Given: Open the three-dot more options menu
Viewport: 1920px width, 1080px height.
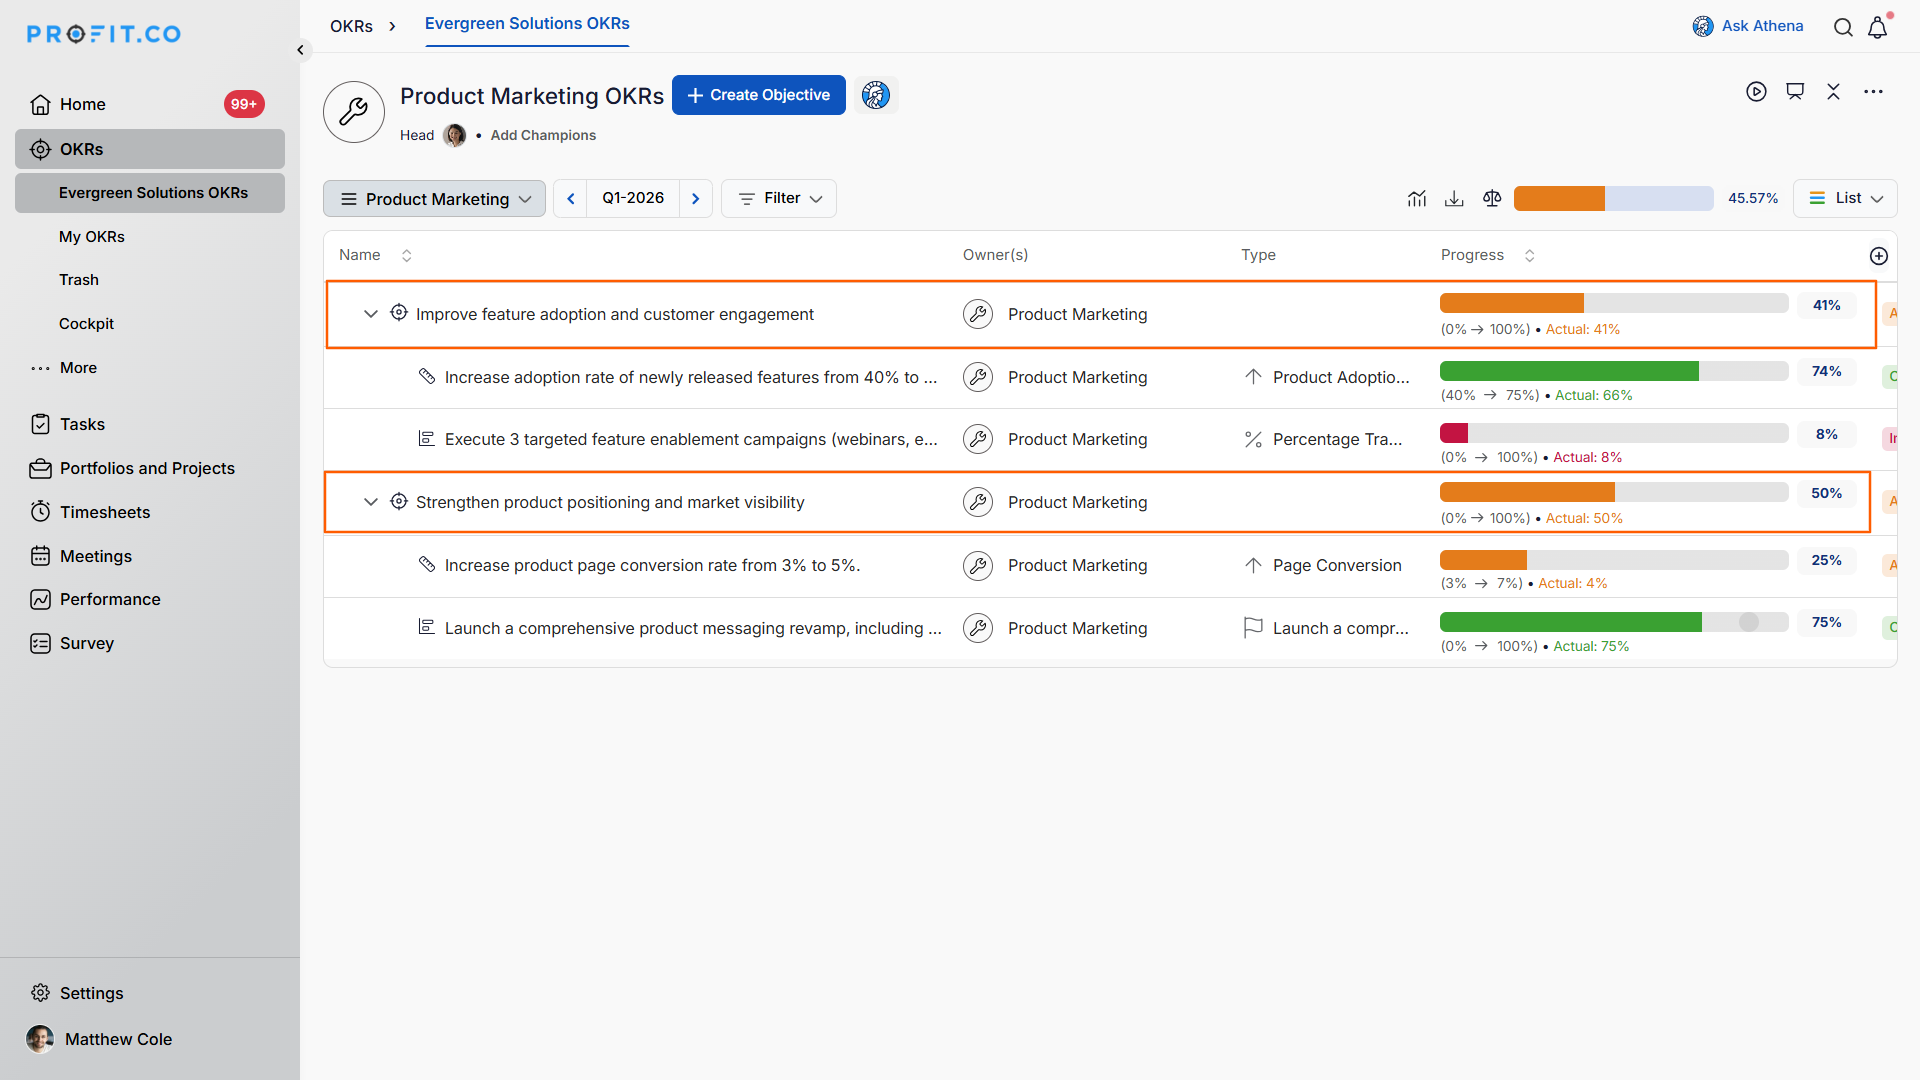Looking at the screenshot, I should coord(1873,92).
